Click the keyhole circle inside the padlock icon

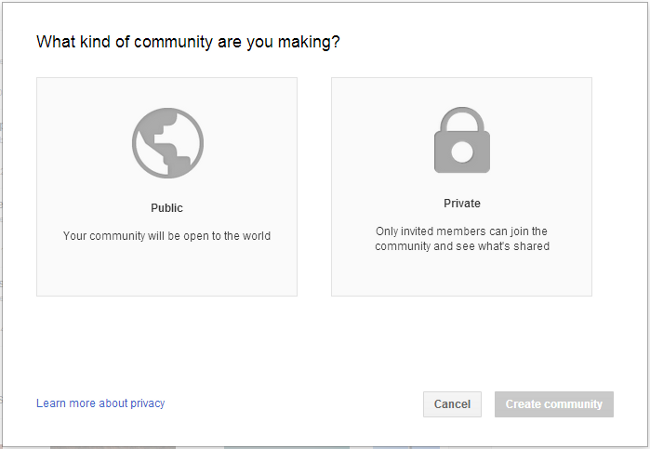[x=462, y=152]
